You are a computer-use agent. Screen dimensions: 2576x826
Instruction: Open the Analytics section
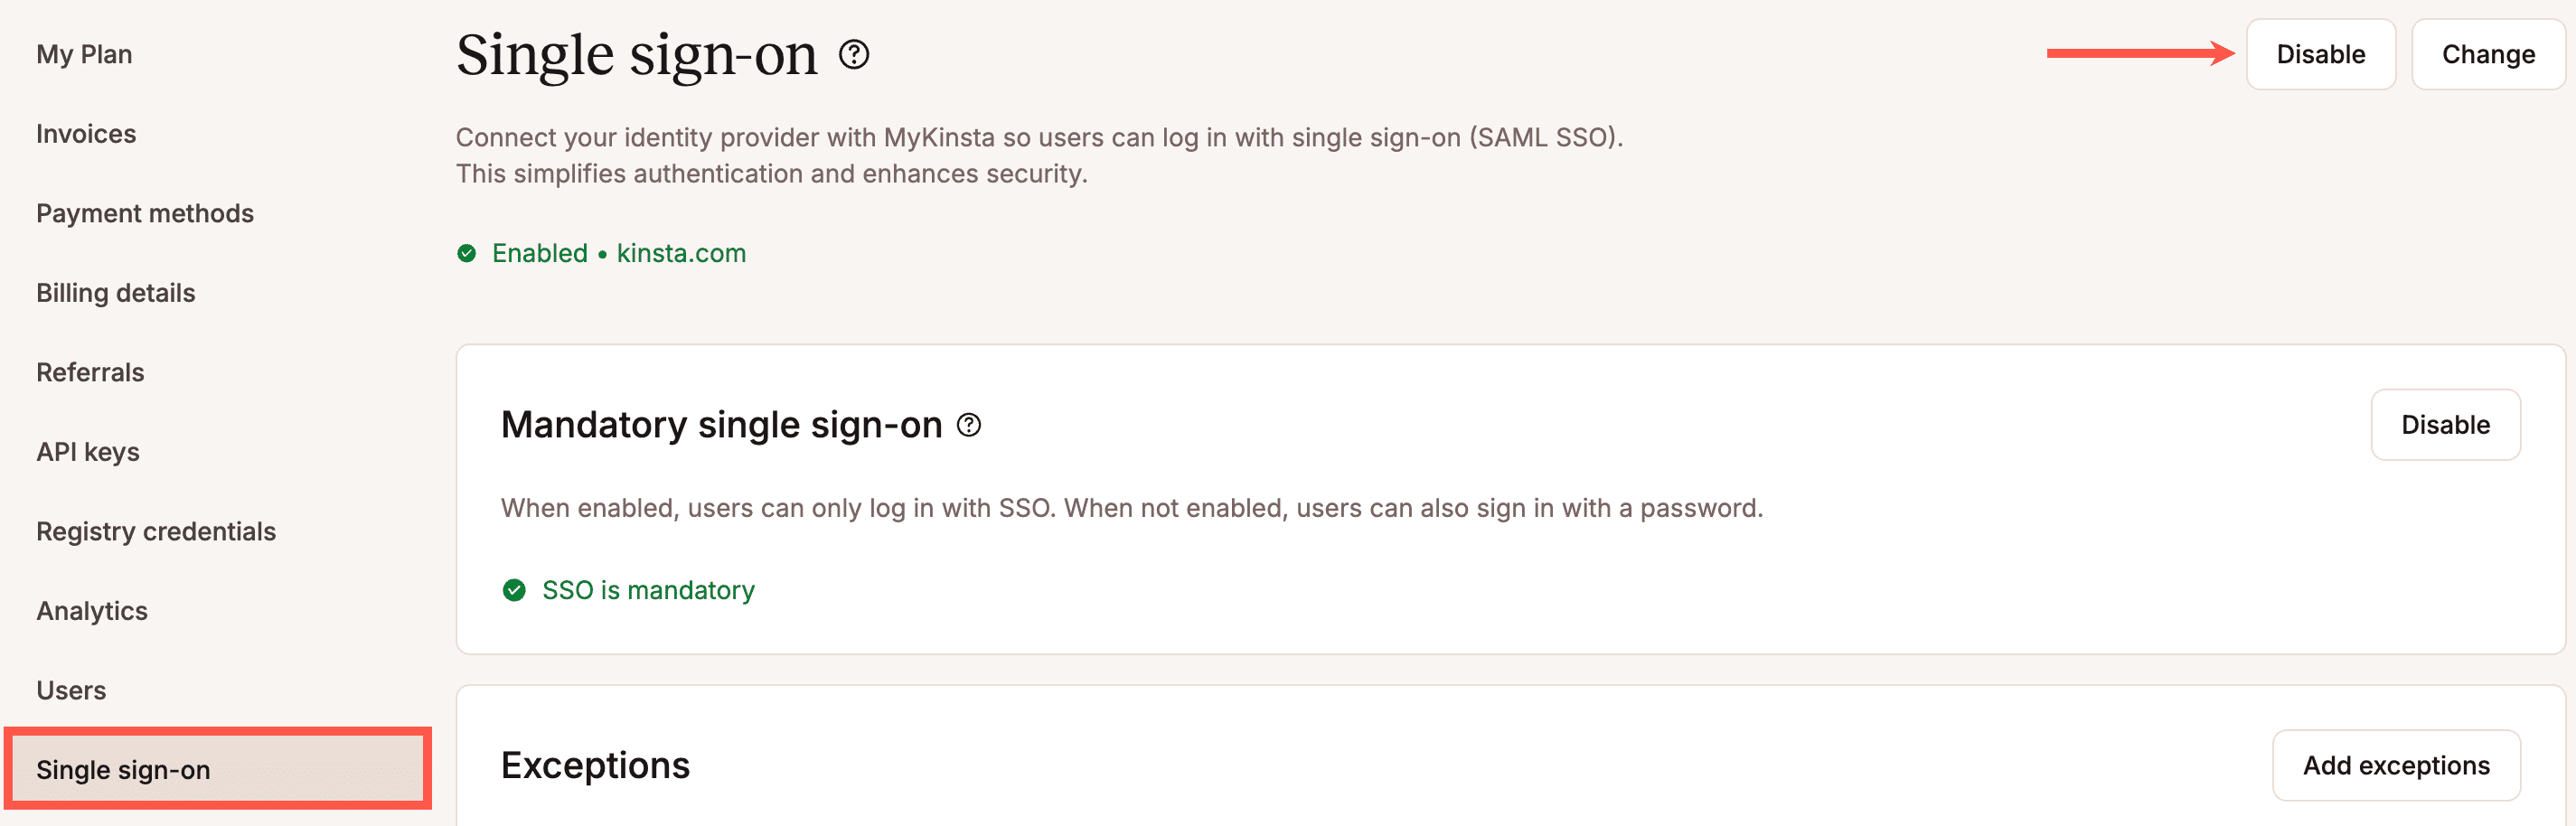tap(92, 610)
